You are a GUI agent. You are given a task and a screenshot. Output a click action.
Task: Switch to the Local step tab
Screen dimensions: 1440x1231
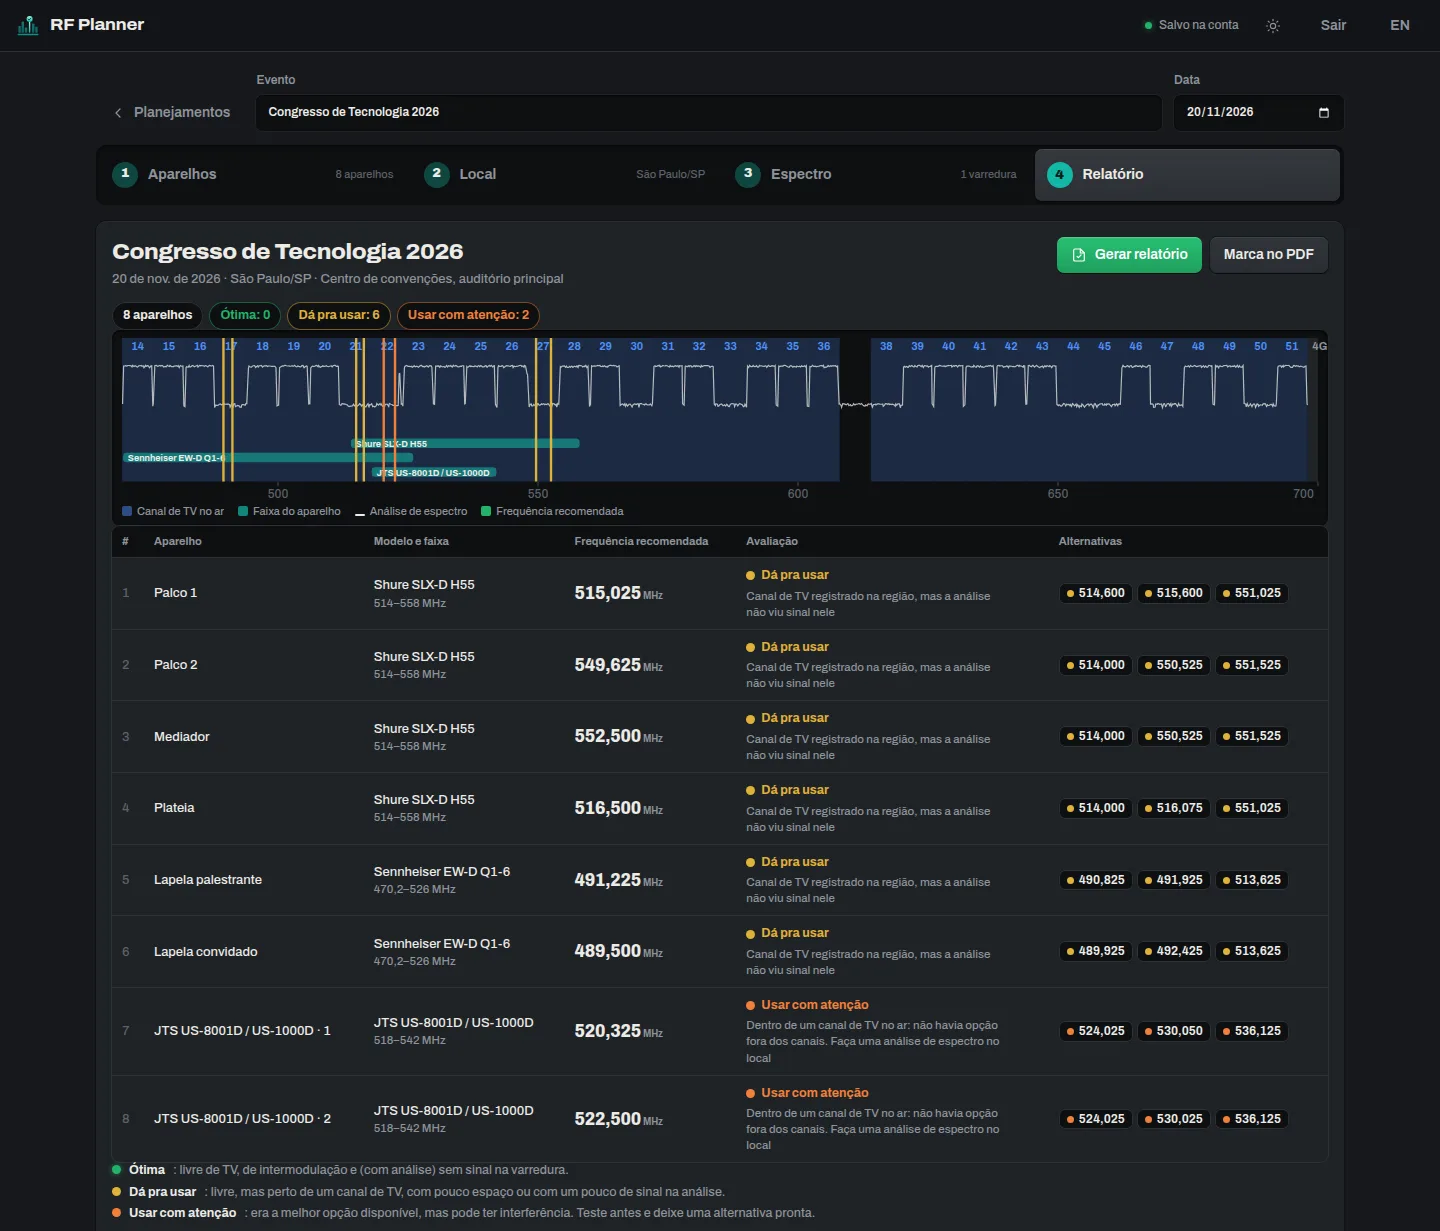(x=565, y=175)
